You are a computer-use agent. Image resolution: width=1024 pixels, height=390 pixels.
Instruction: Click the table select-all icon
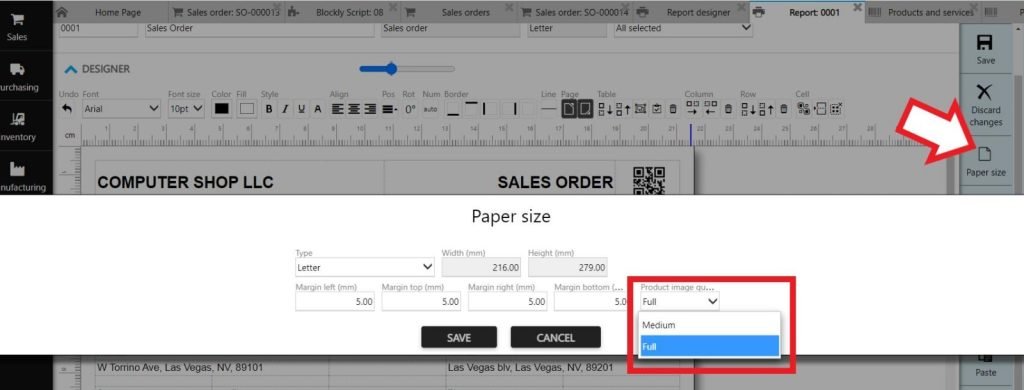[641, 109]
